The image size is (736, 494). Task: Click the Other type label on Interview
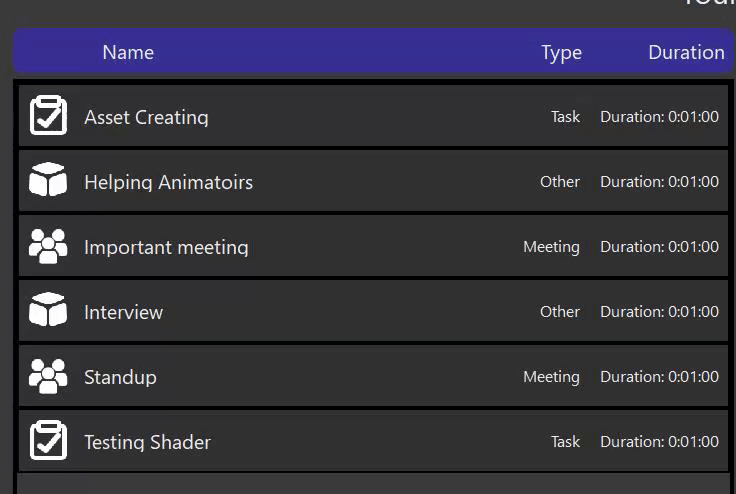pos(559,312)
